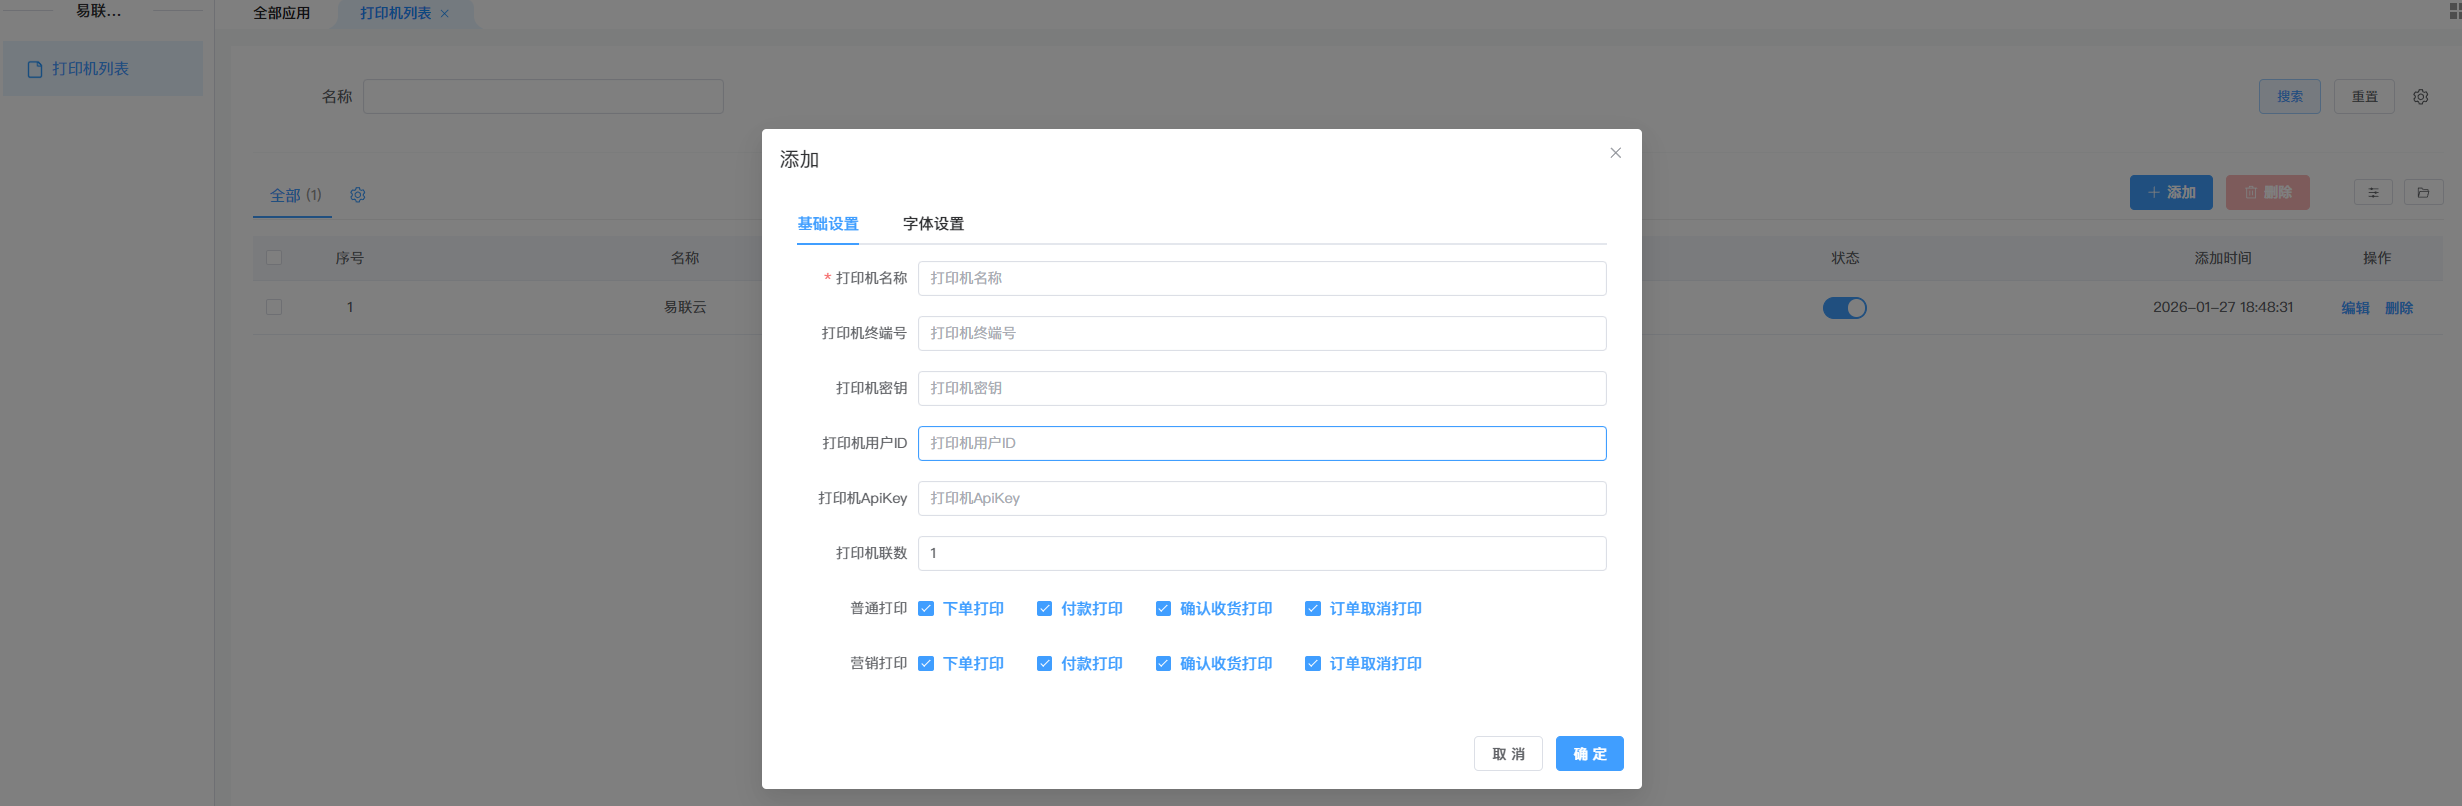Open the settings gear beside 重置 button
2462x806 pixels.
(2420, 97)
